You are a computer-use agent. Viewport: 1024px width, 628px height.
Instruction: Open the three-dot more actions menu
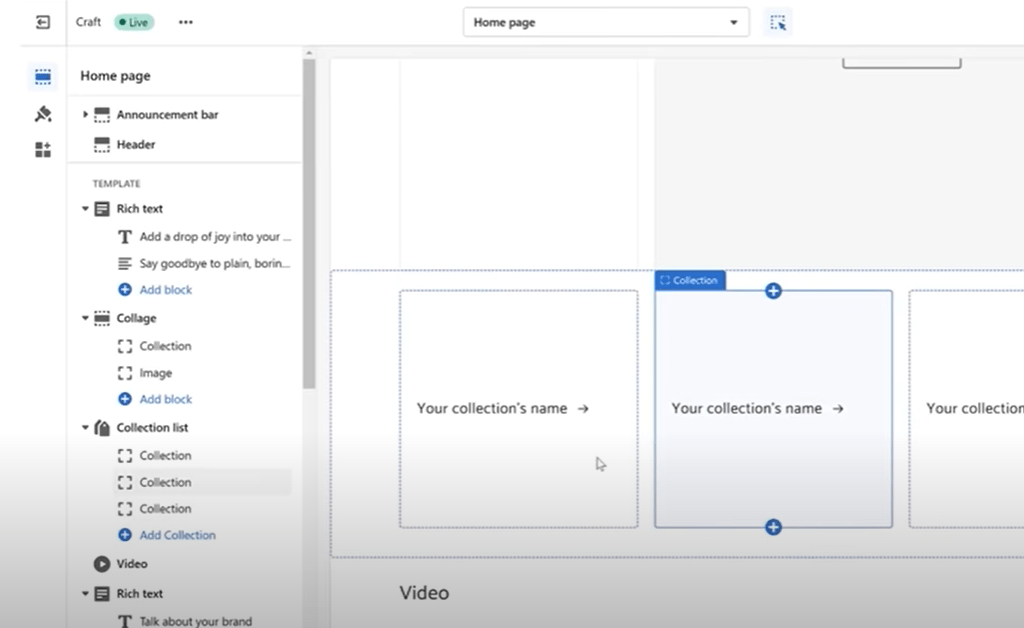[185, 22]
